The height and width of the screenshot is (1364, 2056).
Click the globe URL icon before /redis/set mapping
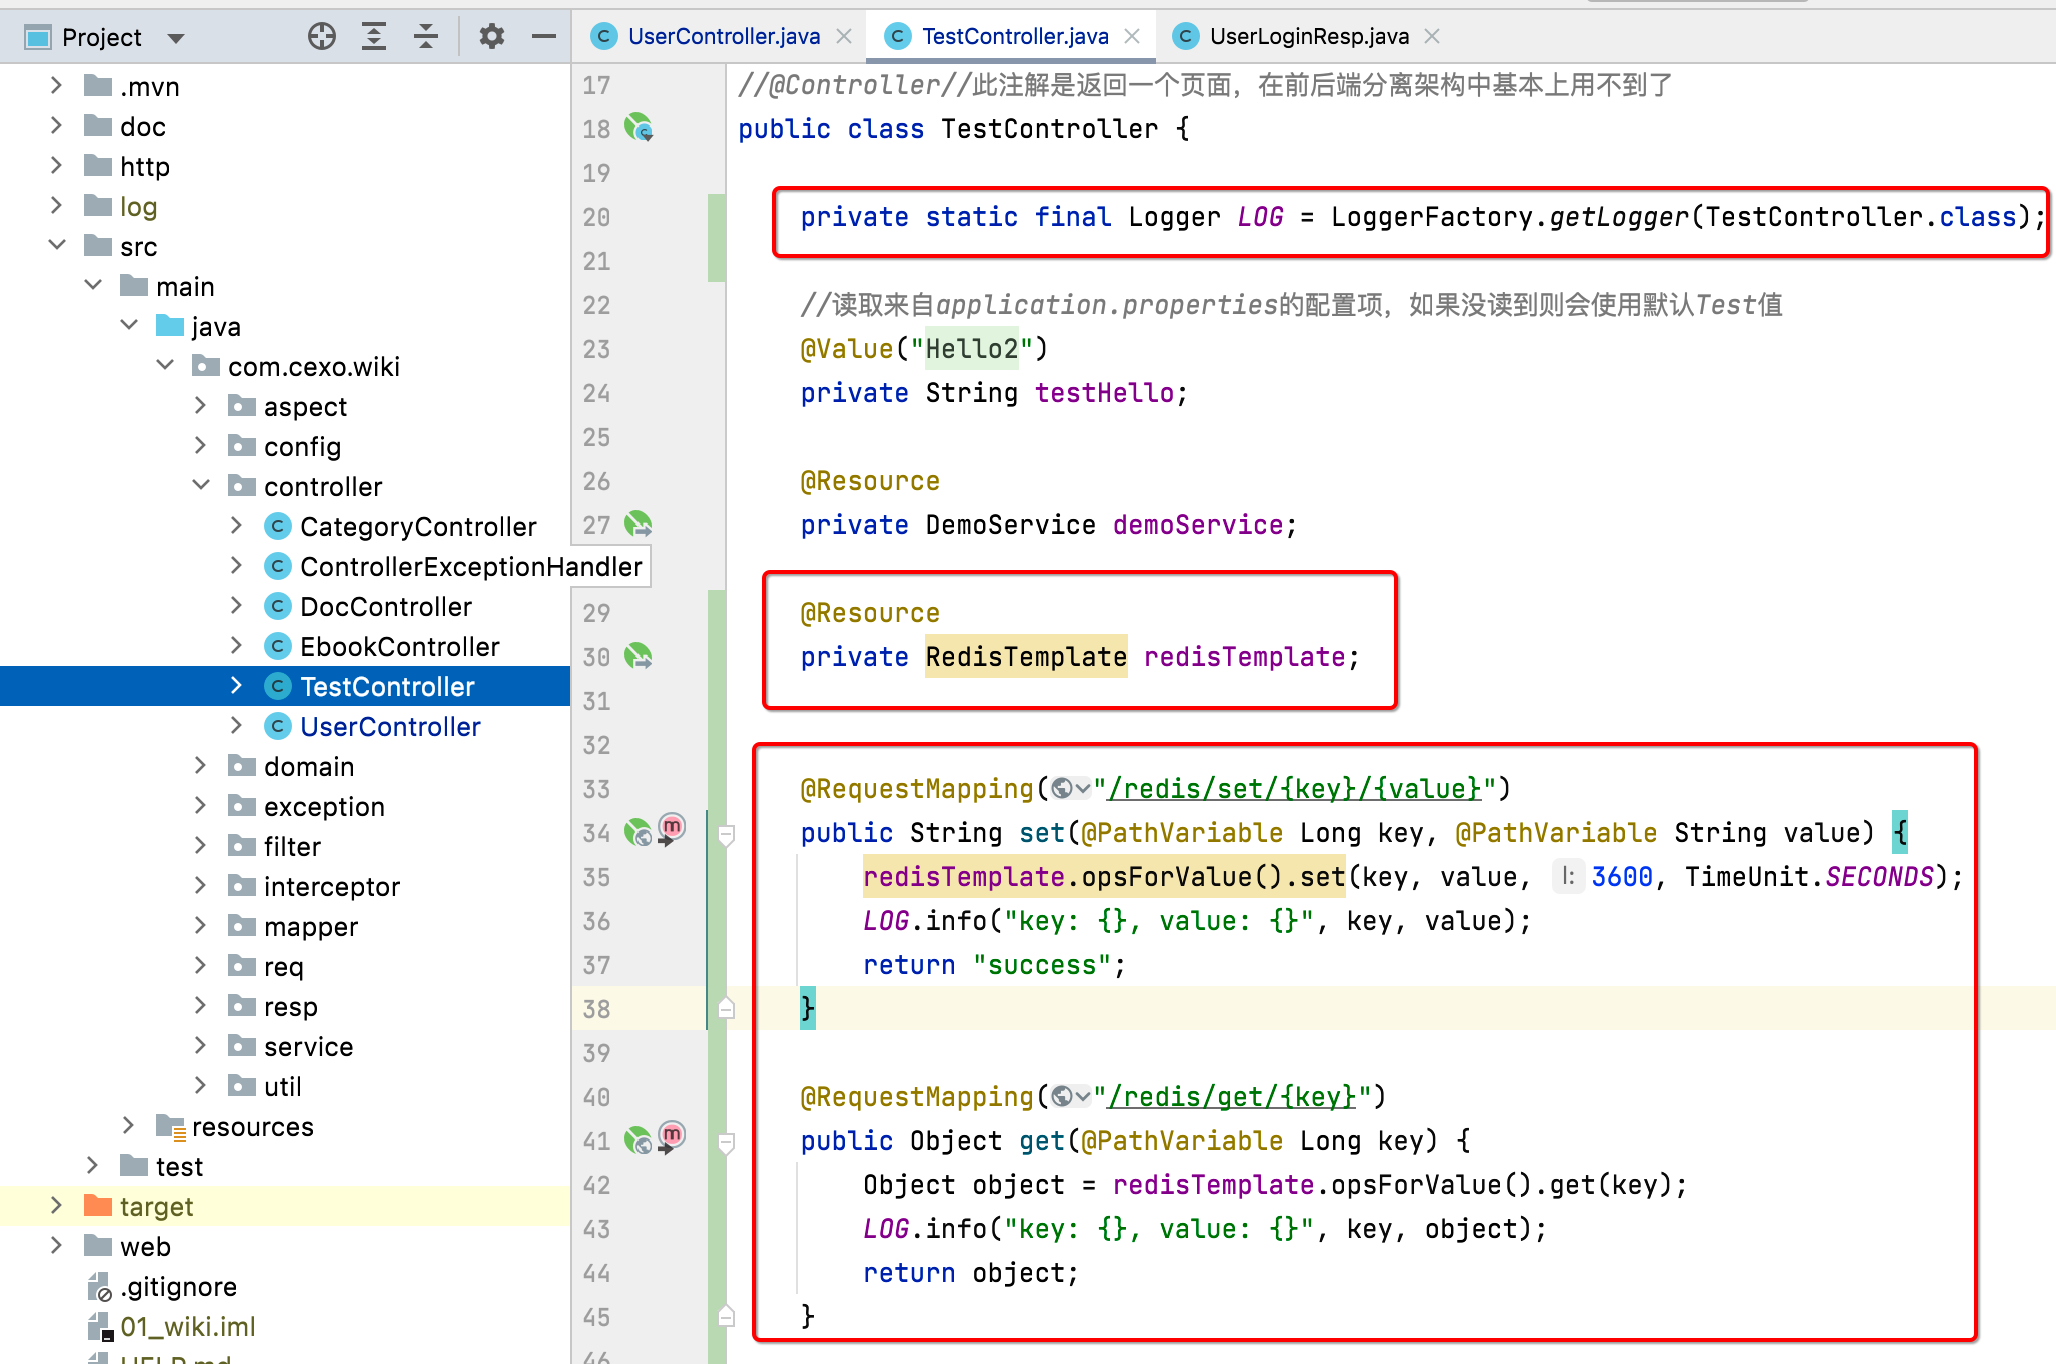click(1063, 789)
